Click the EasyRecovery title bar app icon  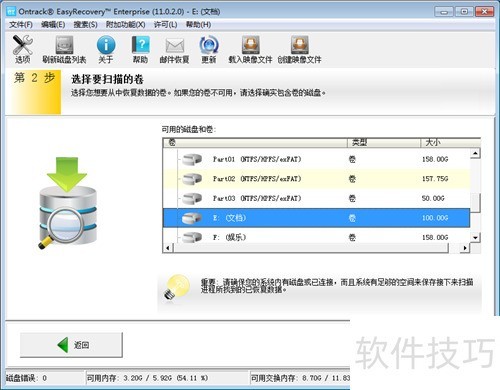[11, 11]
